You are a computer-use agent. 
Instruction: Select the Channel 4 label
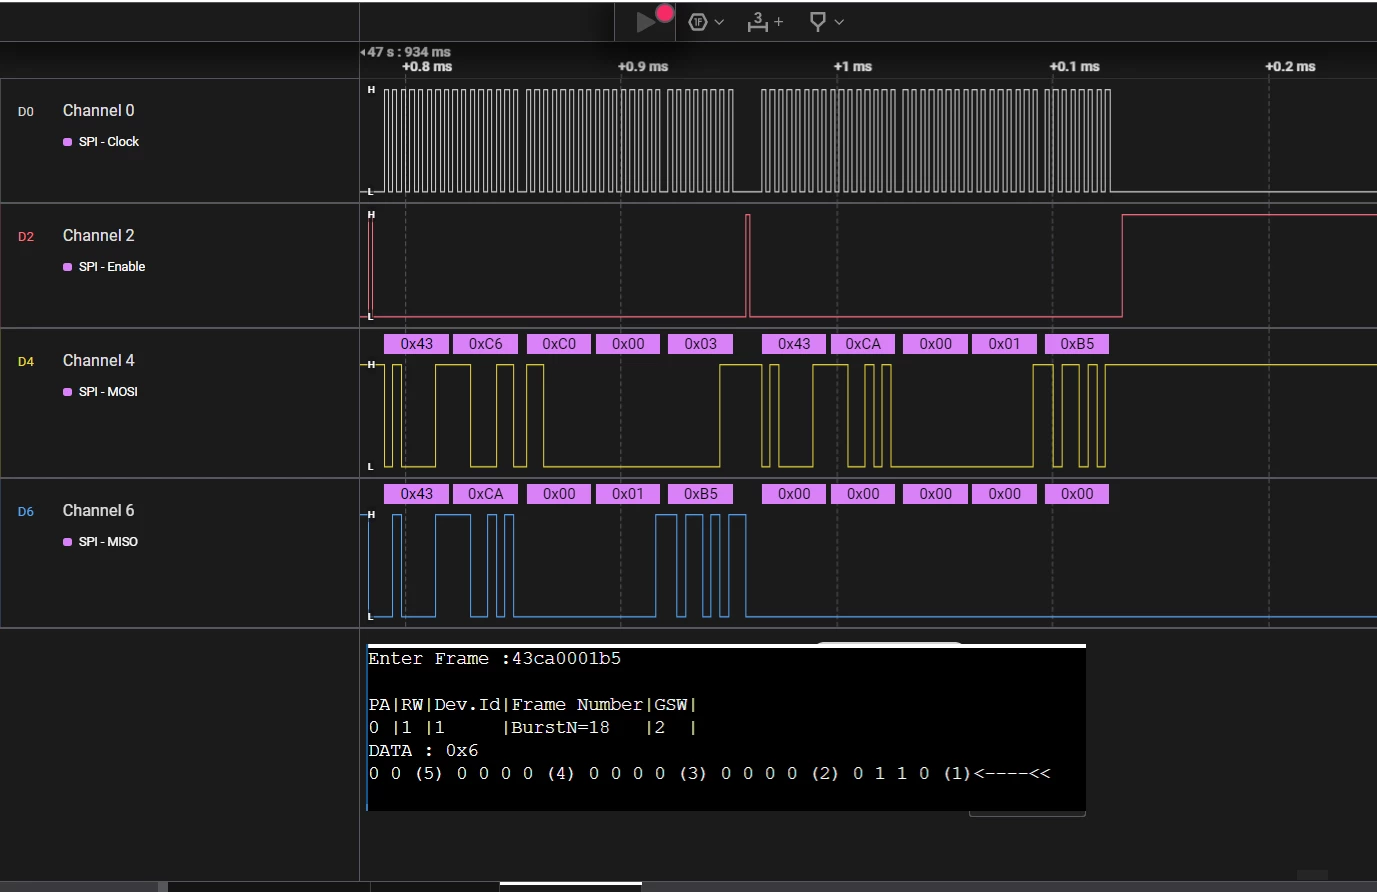click(x=98, y=360)
